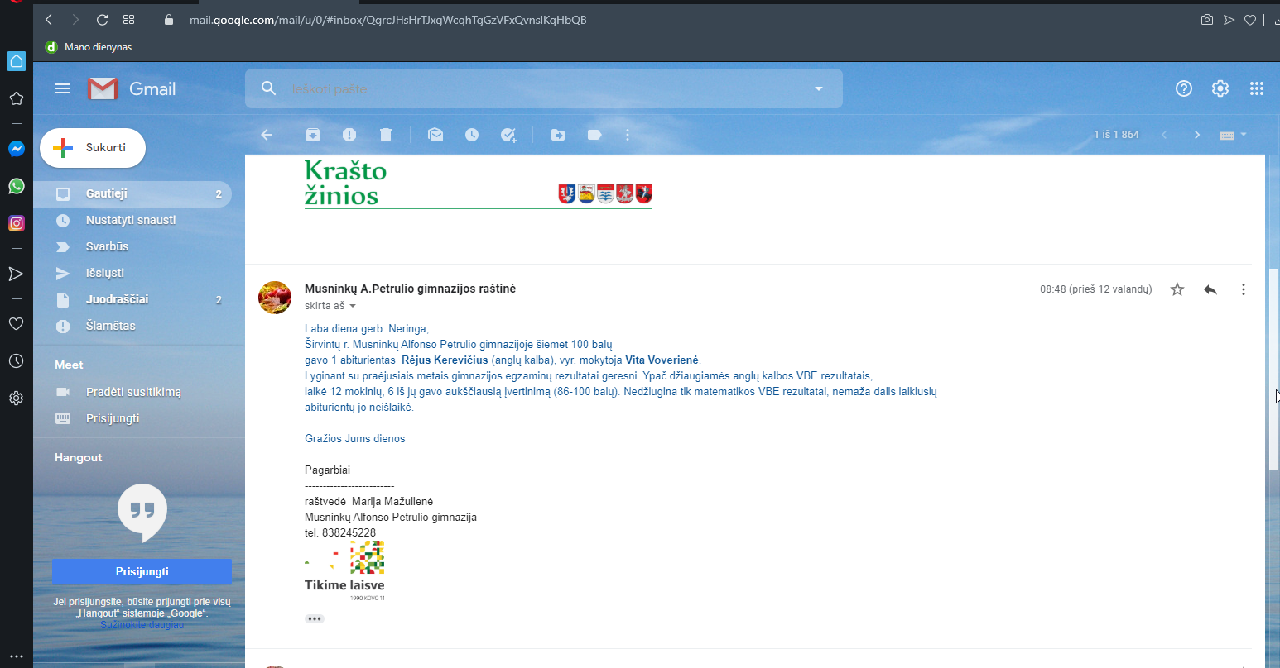Viewport: 1280px width, 668px height.
Task: Go to the Juodraščiai drafts folder
Action: click(x=117, y=299)
